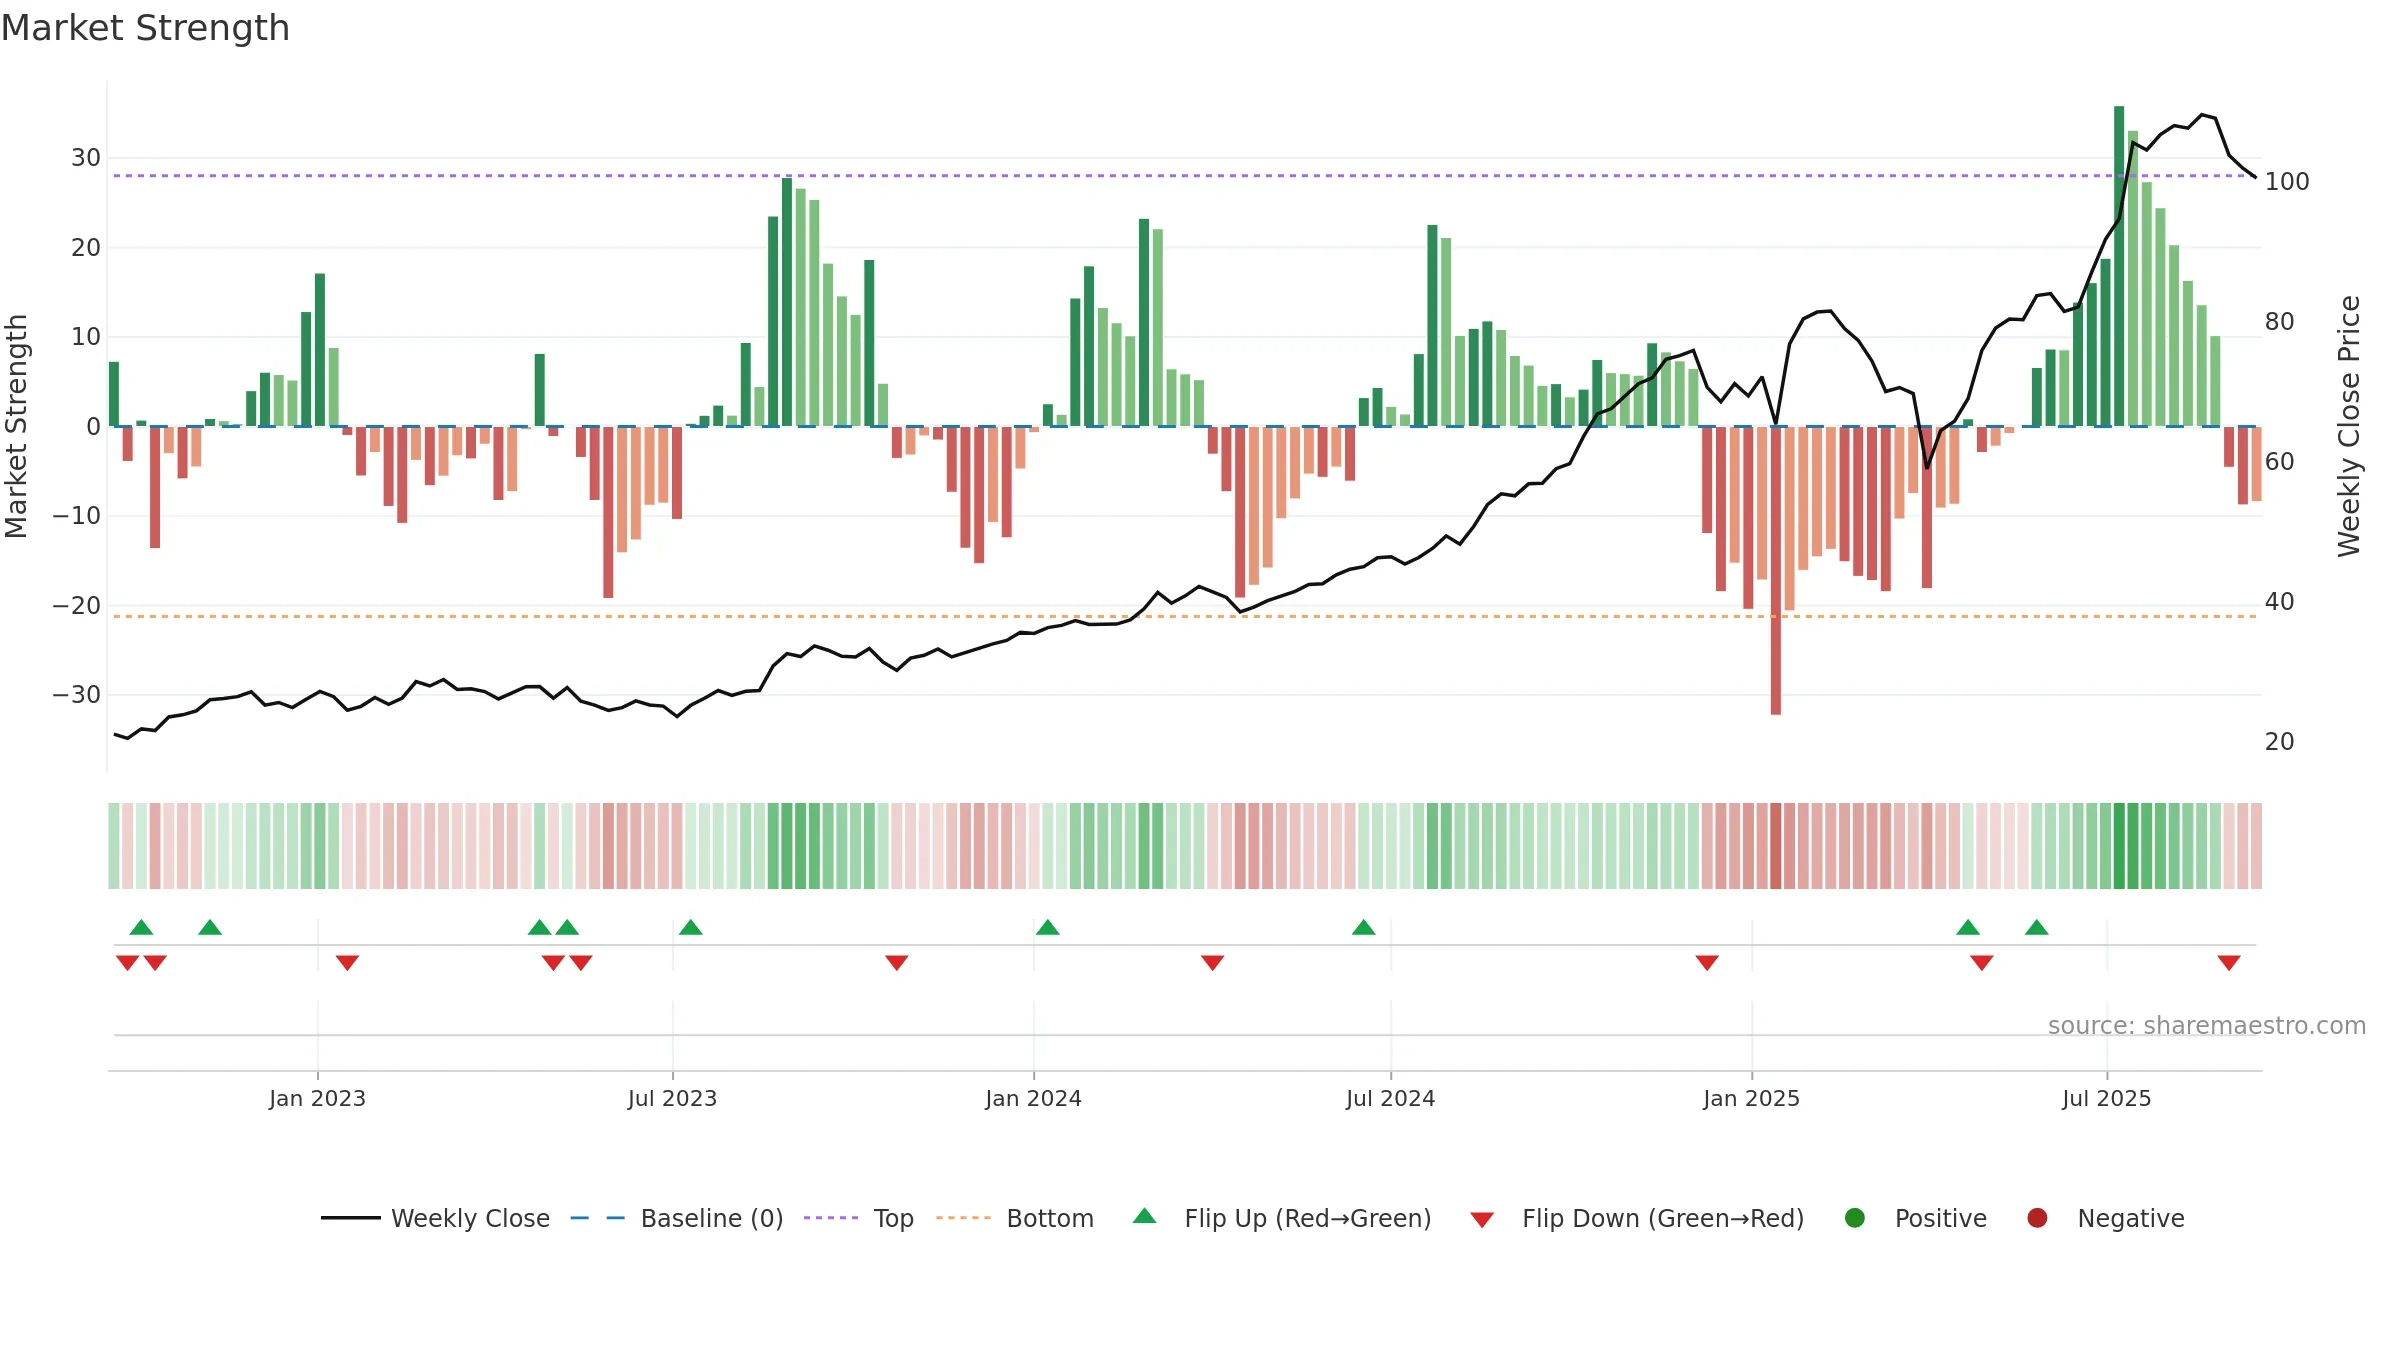The height and width of the screenshot is (1350, 2400).
Task: Click the tallest dark green bar above 30
Action: [x=2119, y=266]
